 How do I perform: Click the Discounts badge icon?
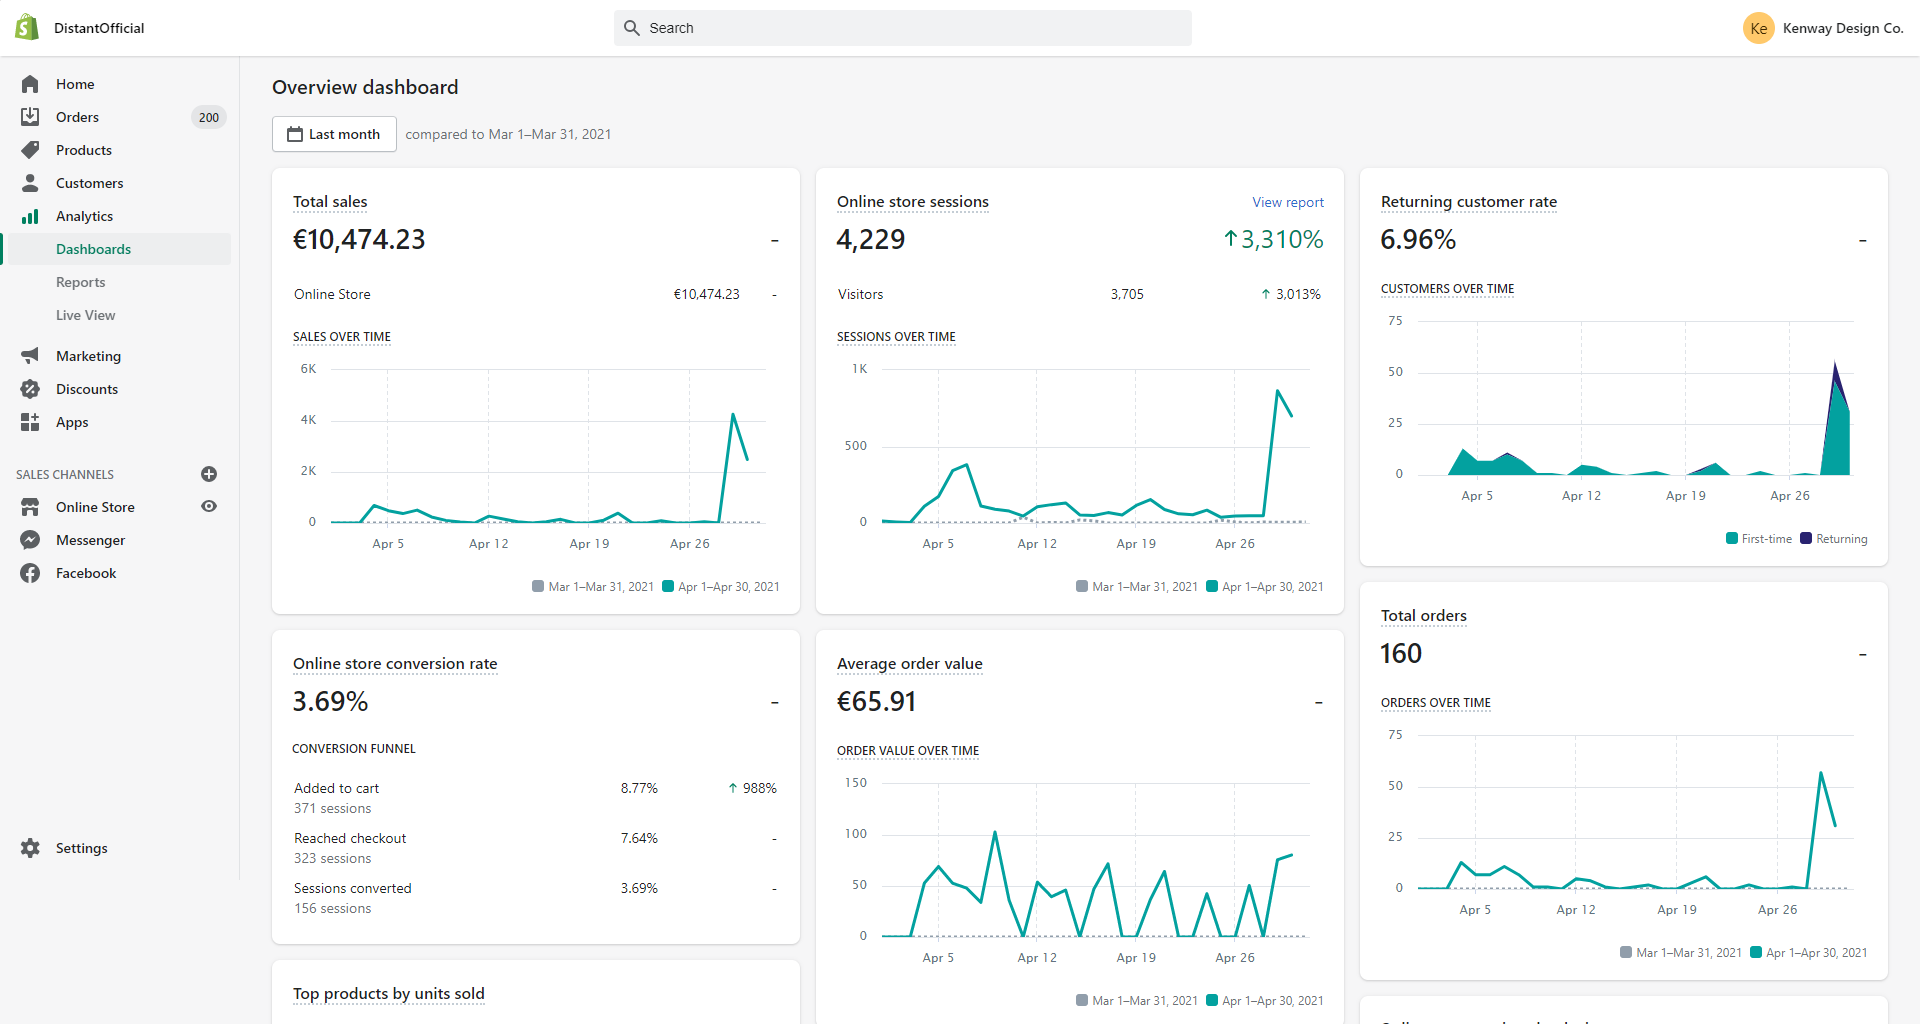click(x=30, y=389)
